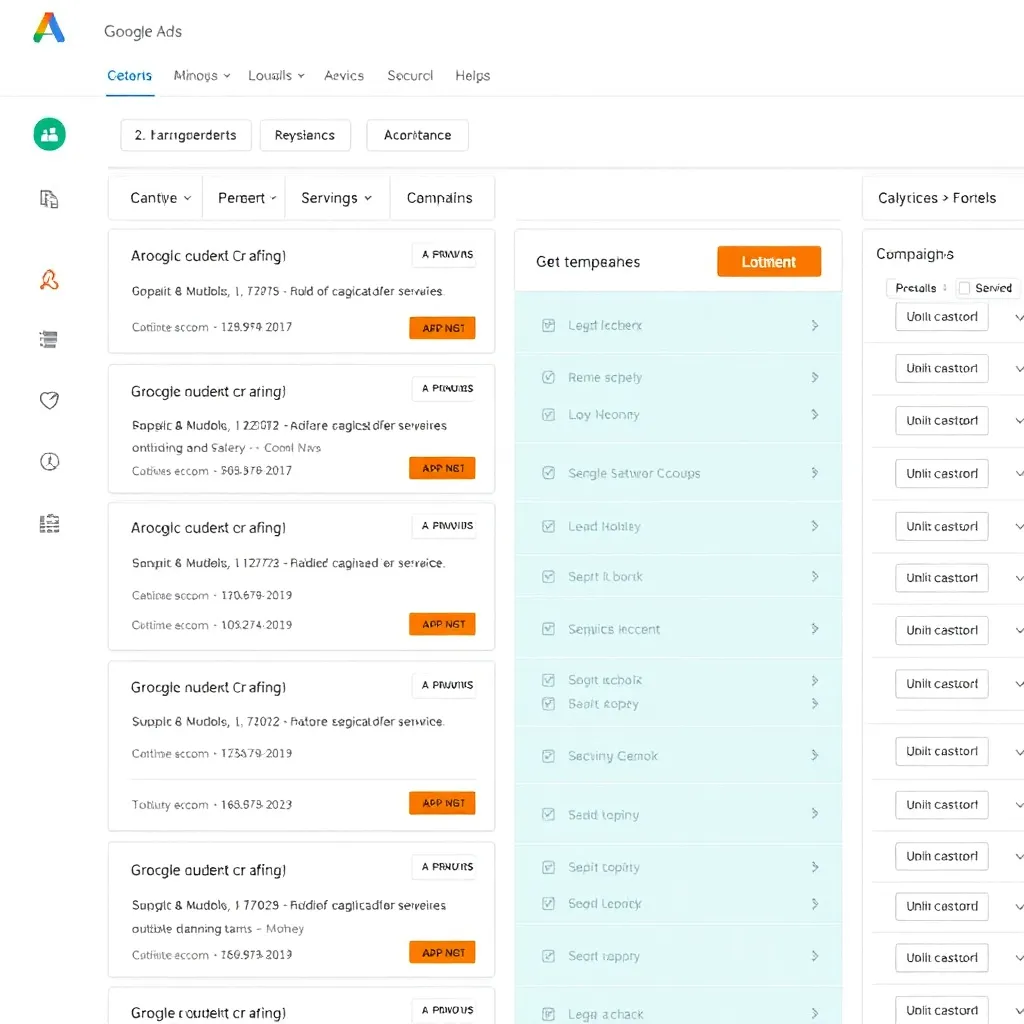Screen dimensions: 1024x1024
Task: Check the Reme scpely template option
Action: tap(548, 377)
